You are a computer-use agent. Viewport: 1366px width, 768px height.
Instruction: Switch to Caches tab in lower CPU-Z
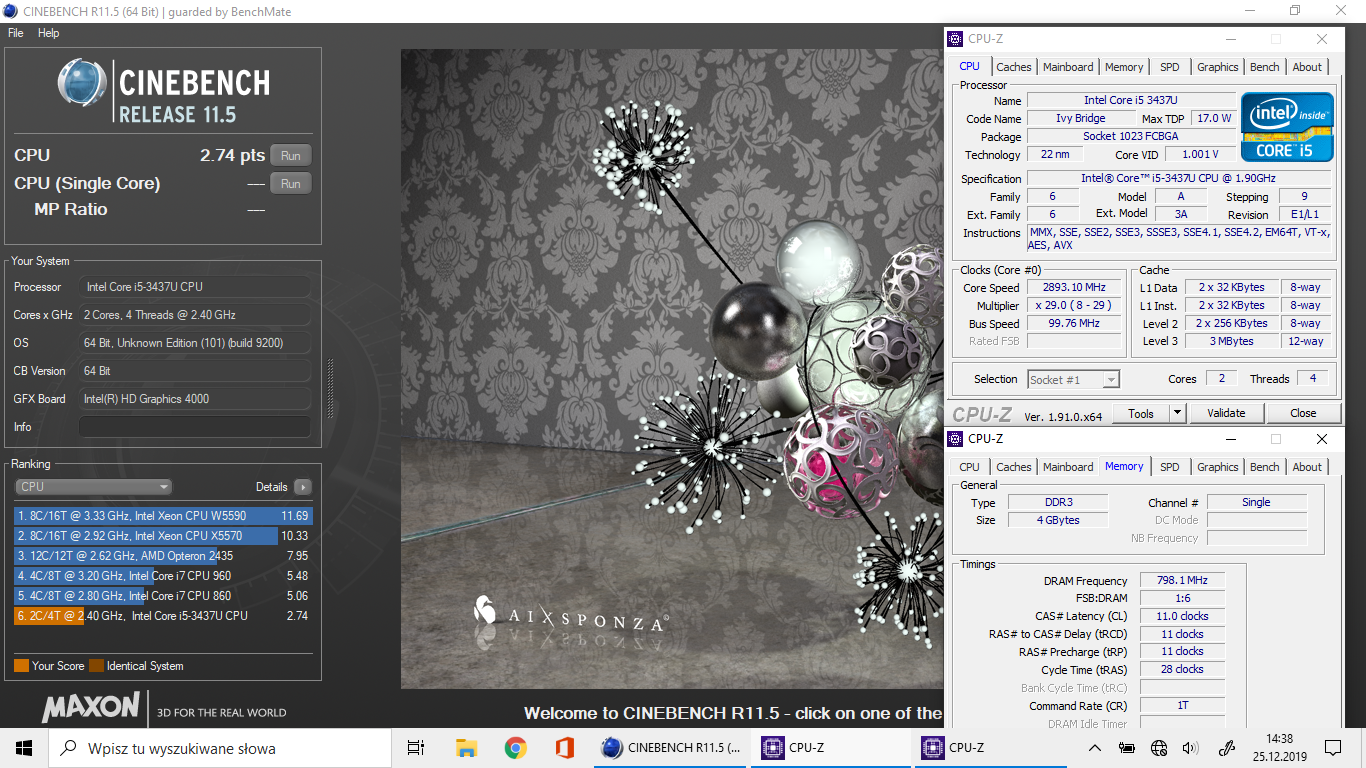tap(1013, 467)
